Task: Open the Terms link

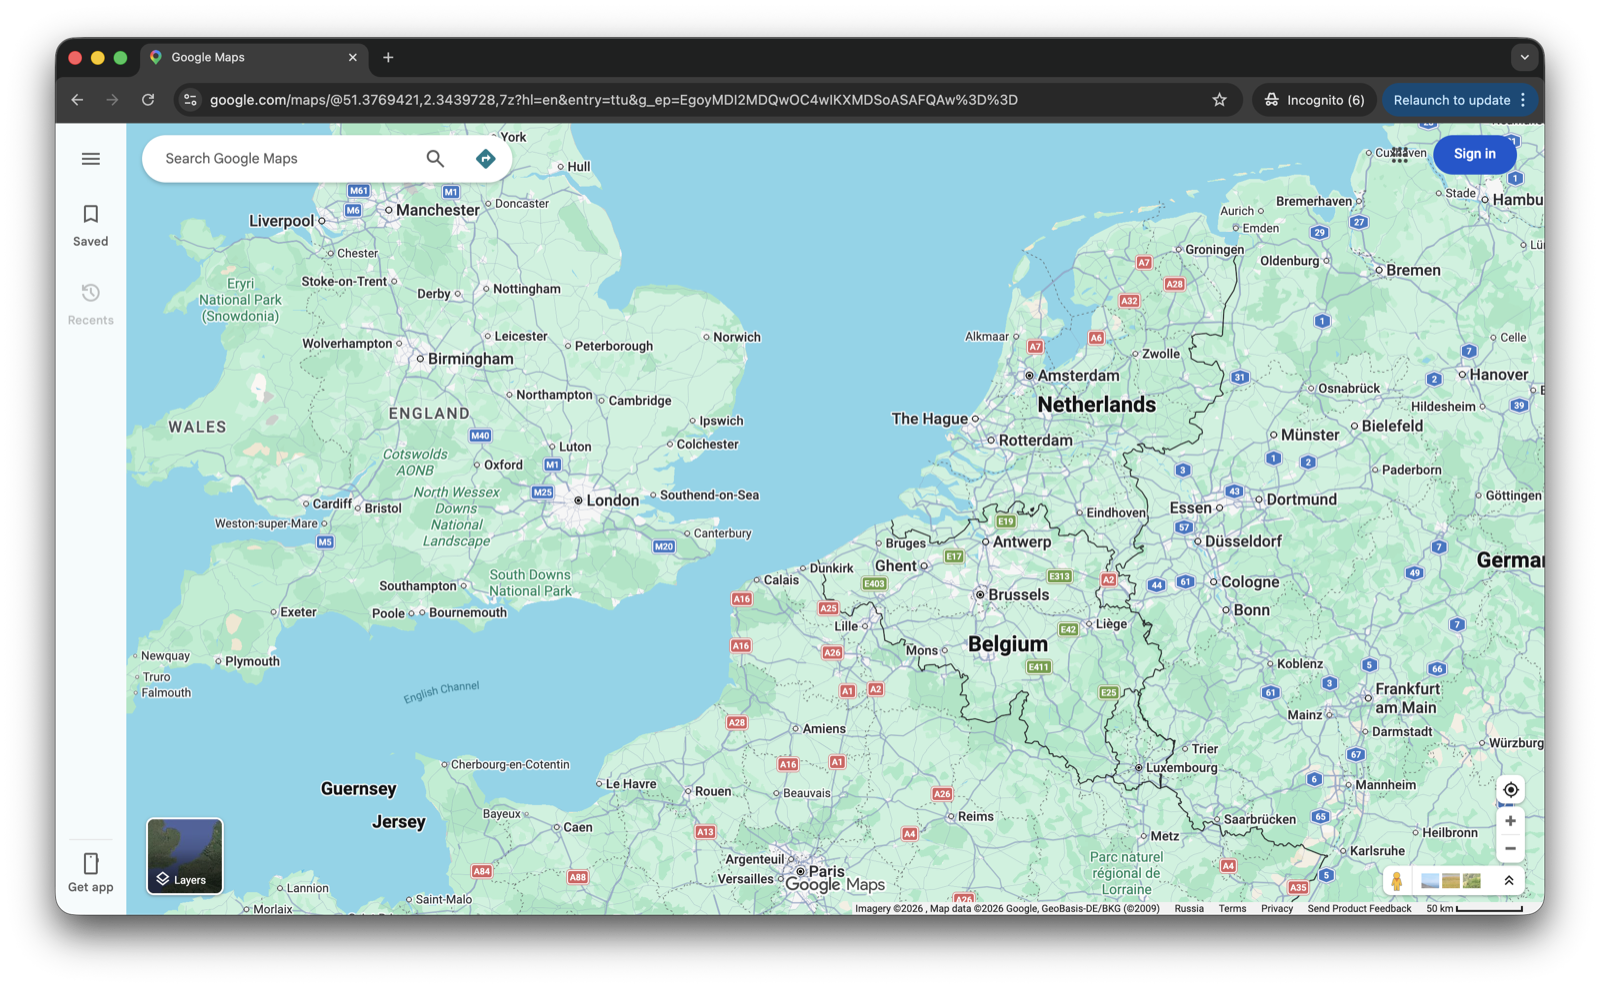Action: 1232,909
